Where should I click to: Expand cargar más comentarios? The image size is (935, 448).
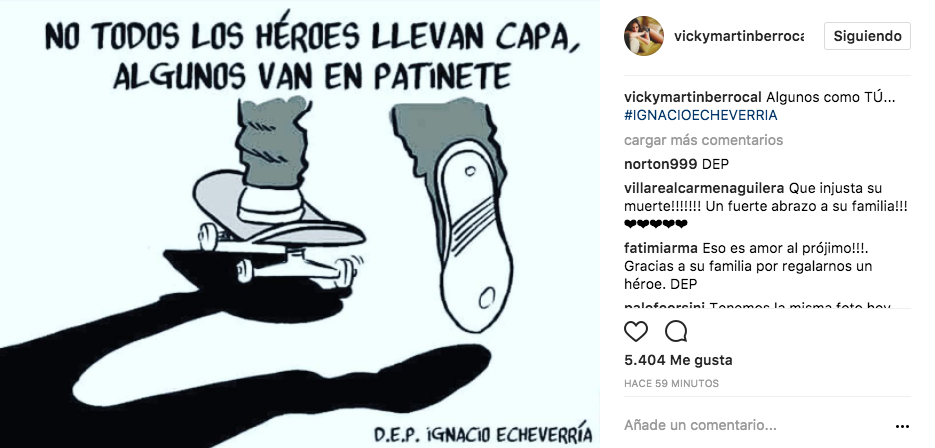[704, 140]
